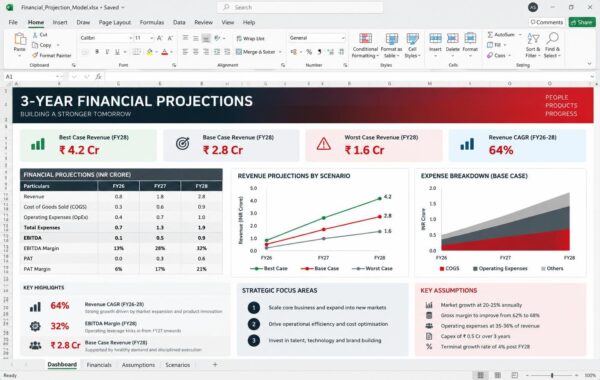Switch to the Insert ribbon tab
Screen dimensions: 600x380
tap(60, 23)
